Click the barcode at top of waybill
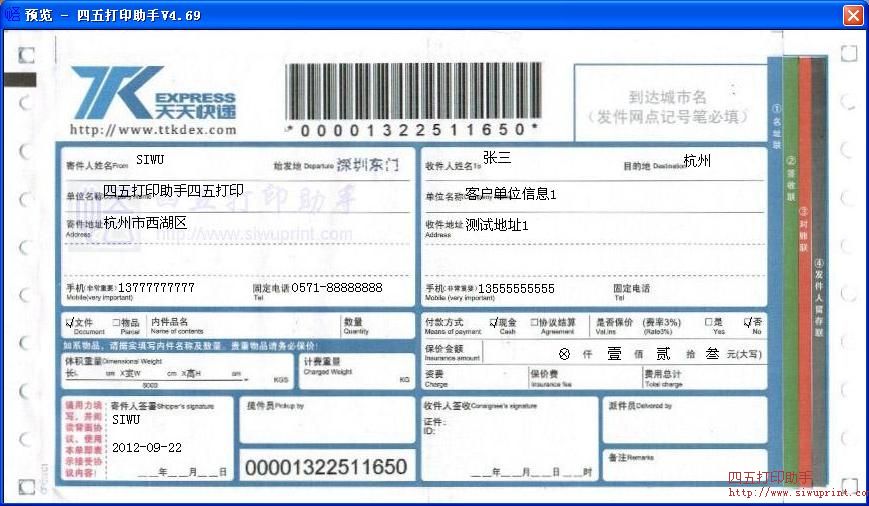This screenshot has width=869, height=506. coord(411,92)
